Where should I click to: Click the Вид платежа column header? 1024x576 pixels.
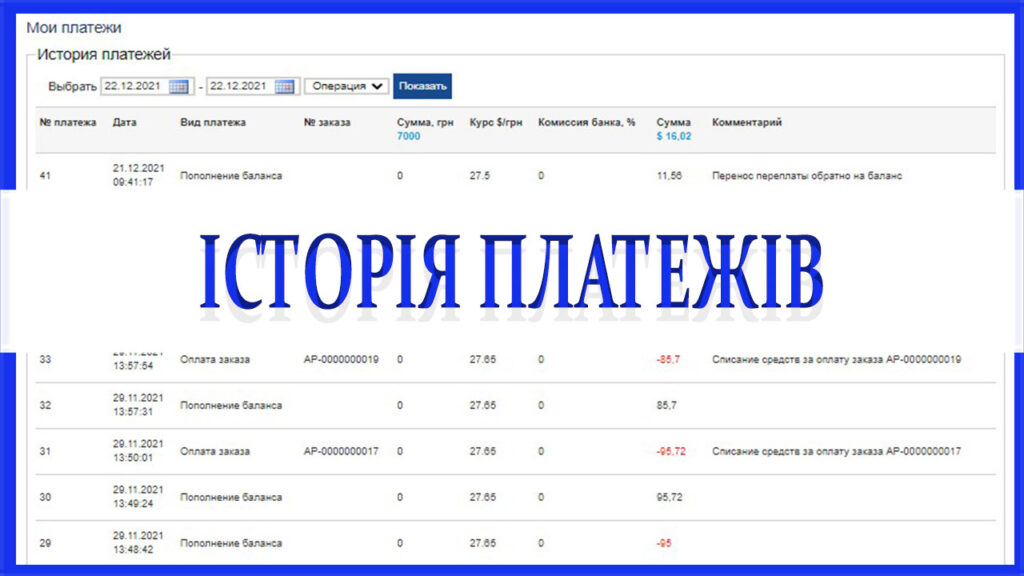tap(213, 123)
